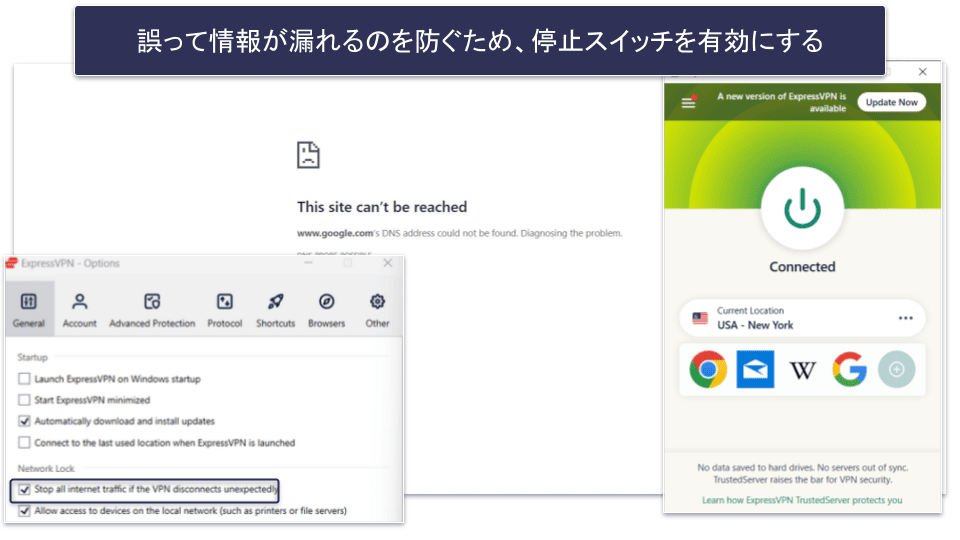Image resolution: width=960 pixels, height=540 pixels.
Task: Click the new version available notice
Action: click(782, 102)
